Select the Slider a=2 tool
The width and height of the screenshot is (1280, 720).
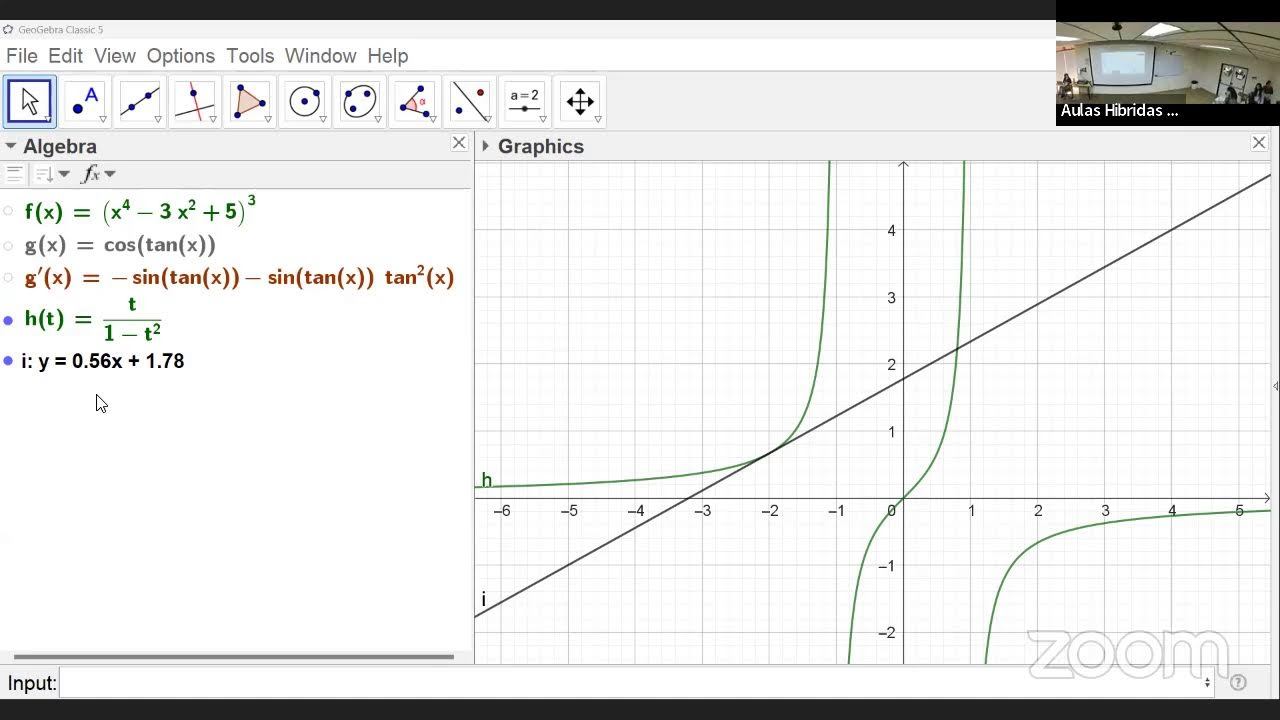[x=525, y=101]
